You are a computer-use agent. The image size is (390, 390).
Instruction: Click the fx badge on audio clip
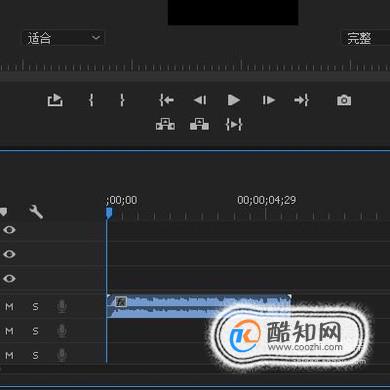click(x=121, y=302)
